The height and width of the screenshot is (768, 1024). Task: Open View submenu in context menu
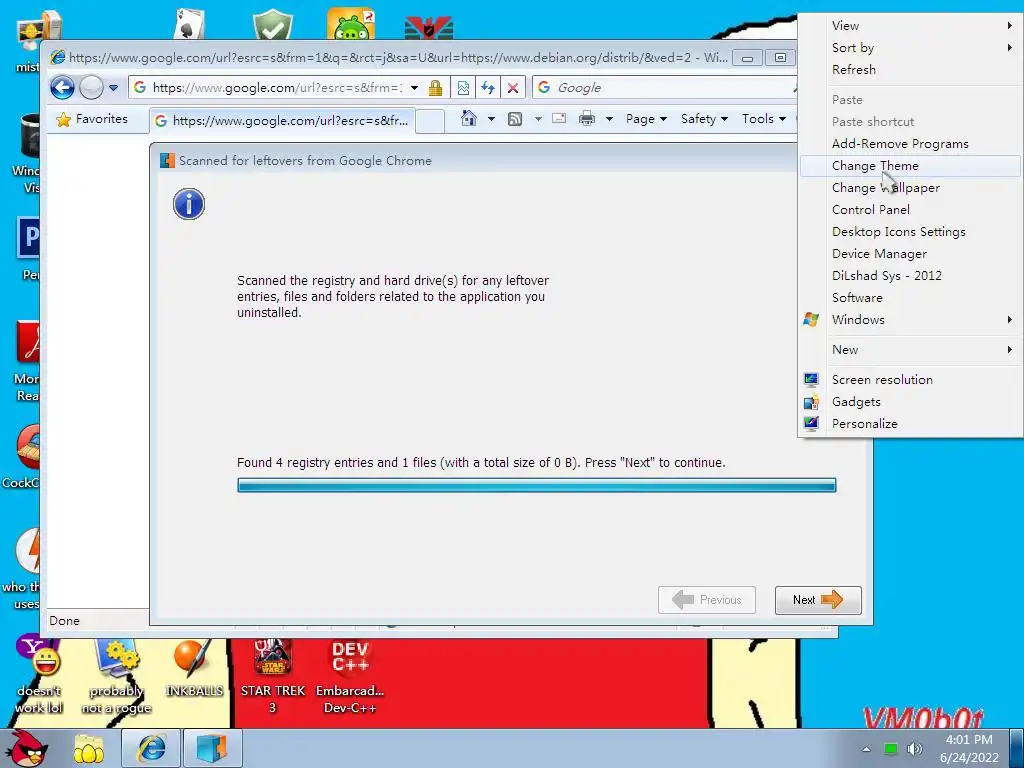click(x=910, y=25)
